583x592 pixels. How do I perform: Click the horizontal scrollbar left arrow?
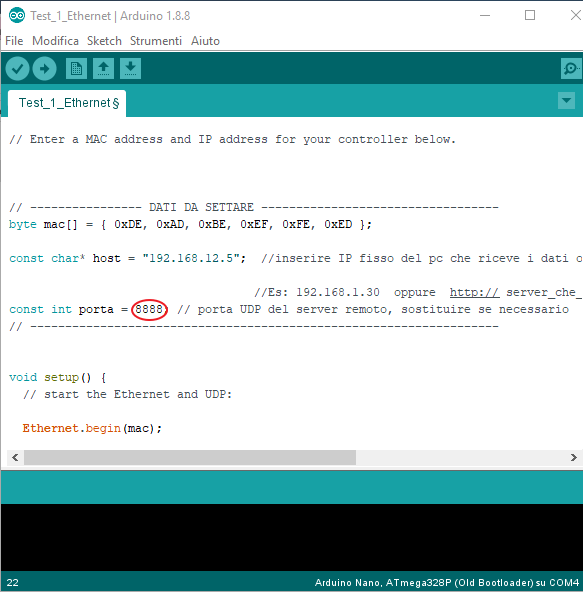tap(15, 458)
